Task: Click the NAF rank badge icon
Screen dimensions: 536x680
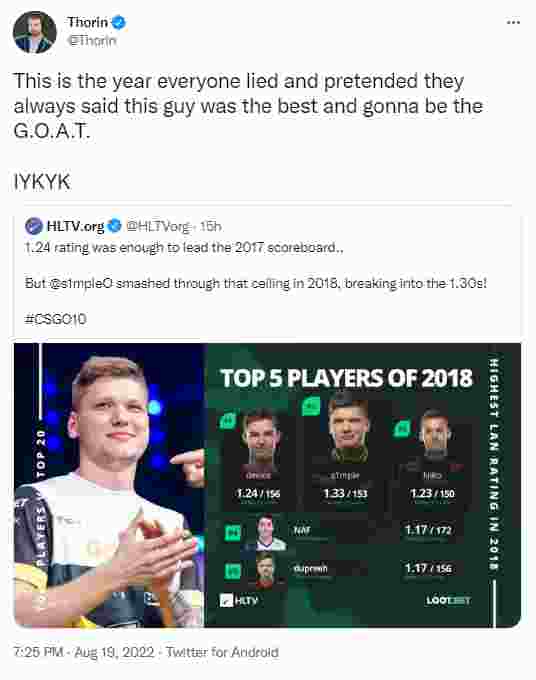Action: (x=233, y=533)
